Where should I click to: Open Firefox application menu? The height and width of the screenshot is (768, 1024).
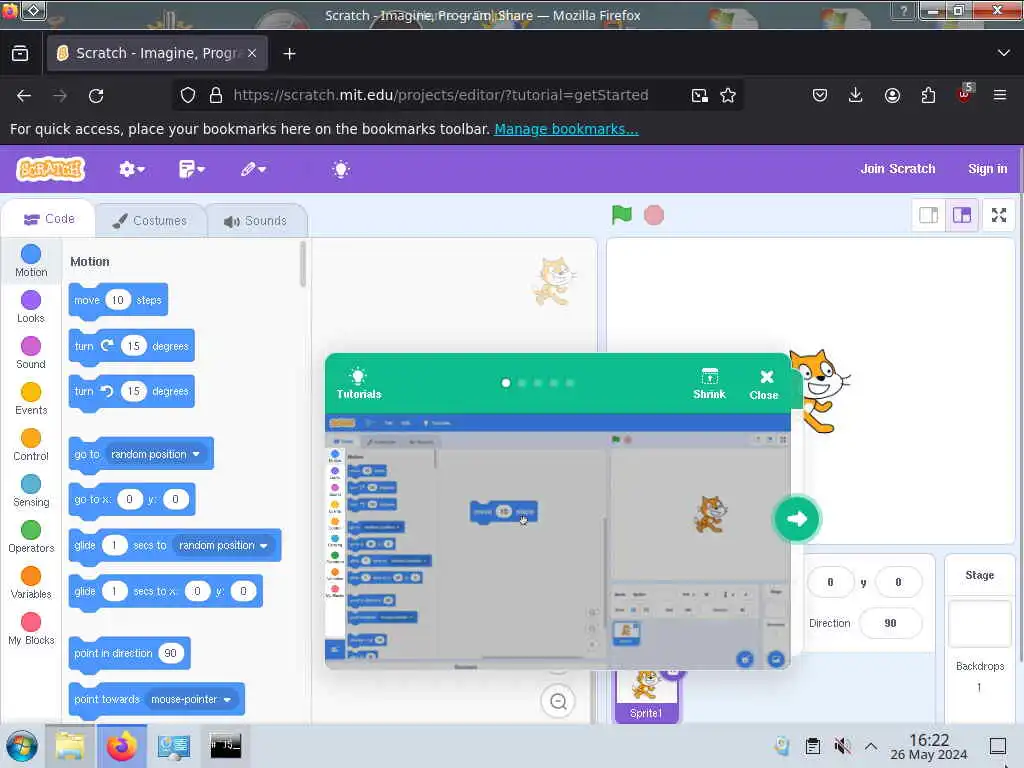[x=999, y=95]
